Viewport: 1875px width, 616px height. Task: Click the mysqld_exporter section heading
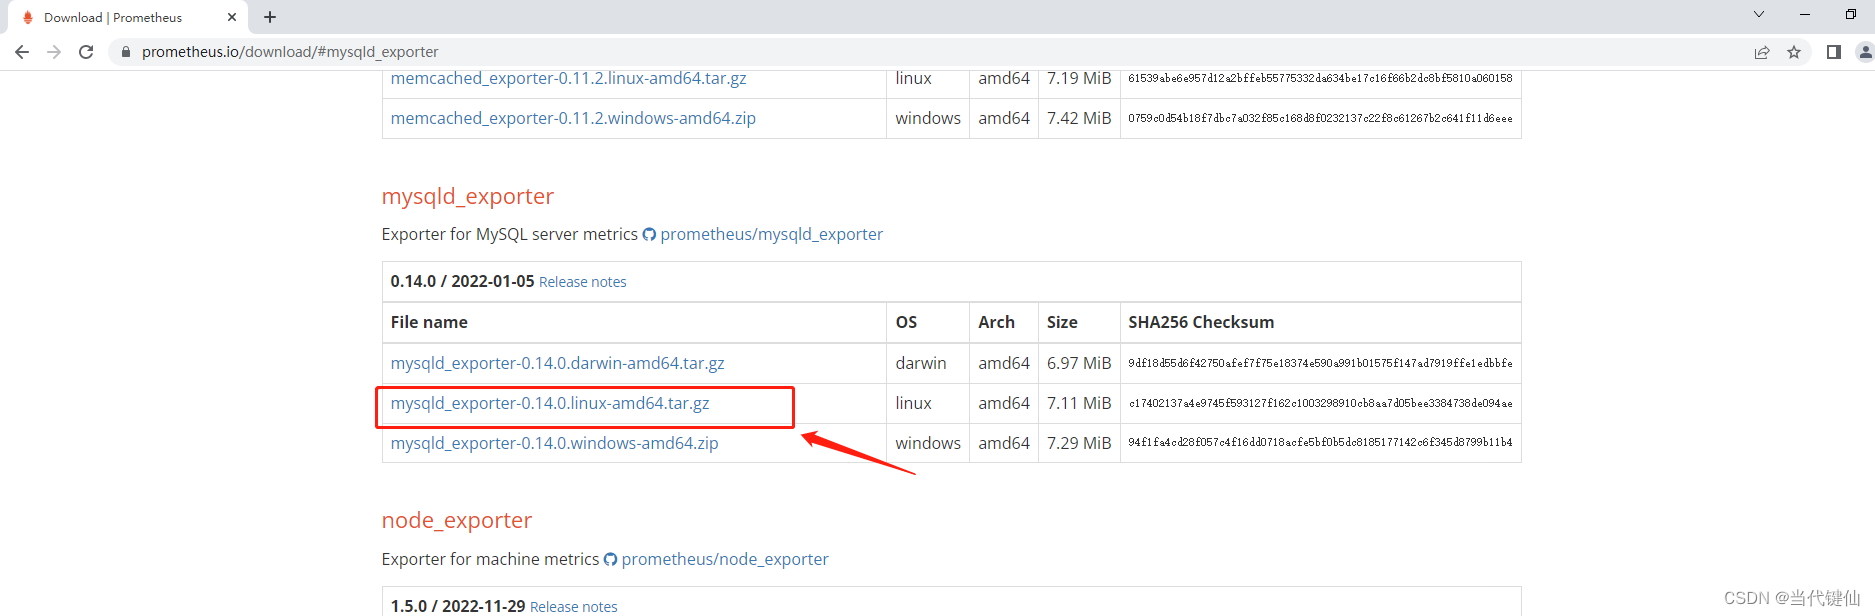[468, 196]
